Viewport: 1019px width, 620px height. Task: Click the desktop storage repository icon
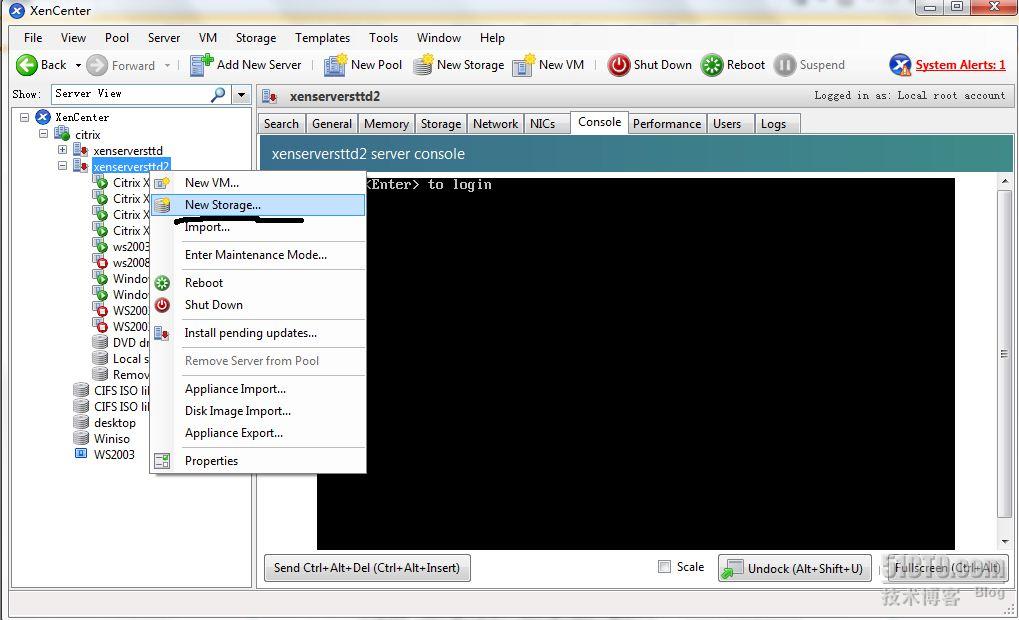[81, 422]
